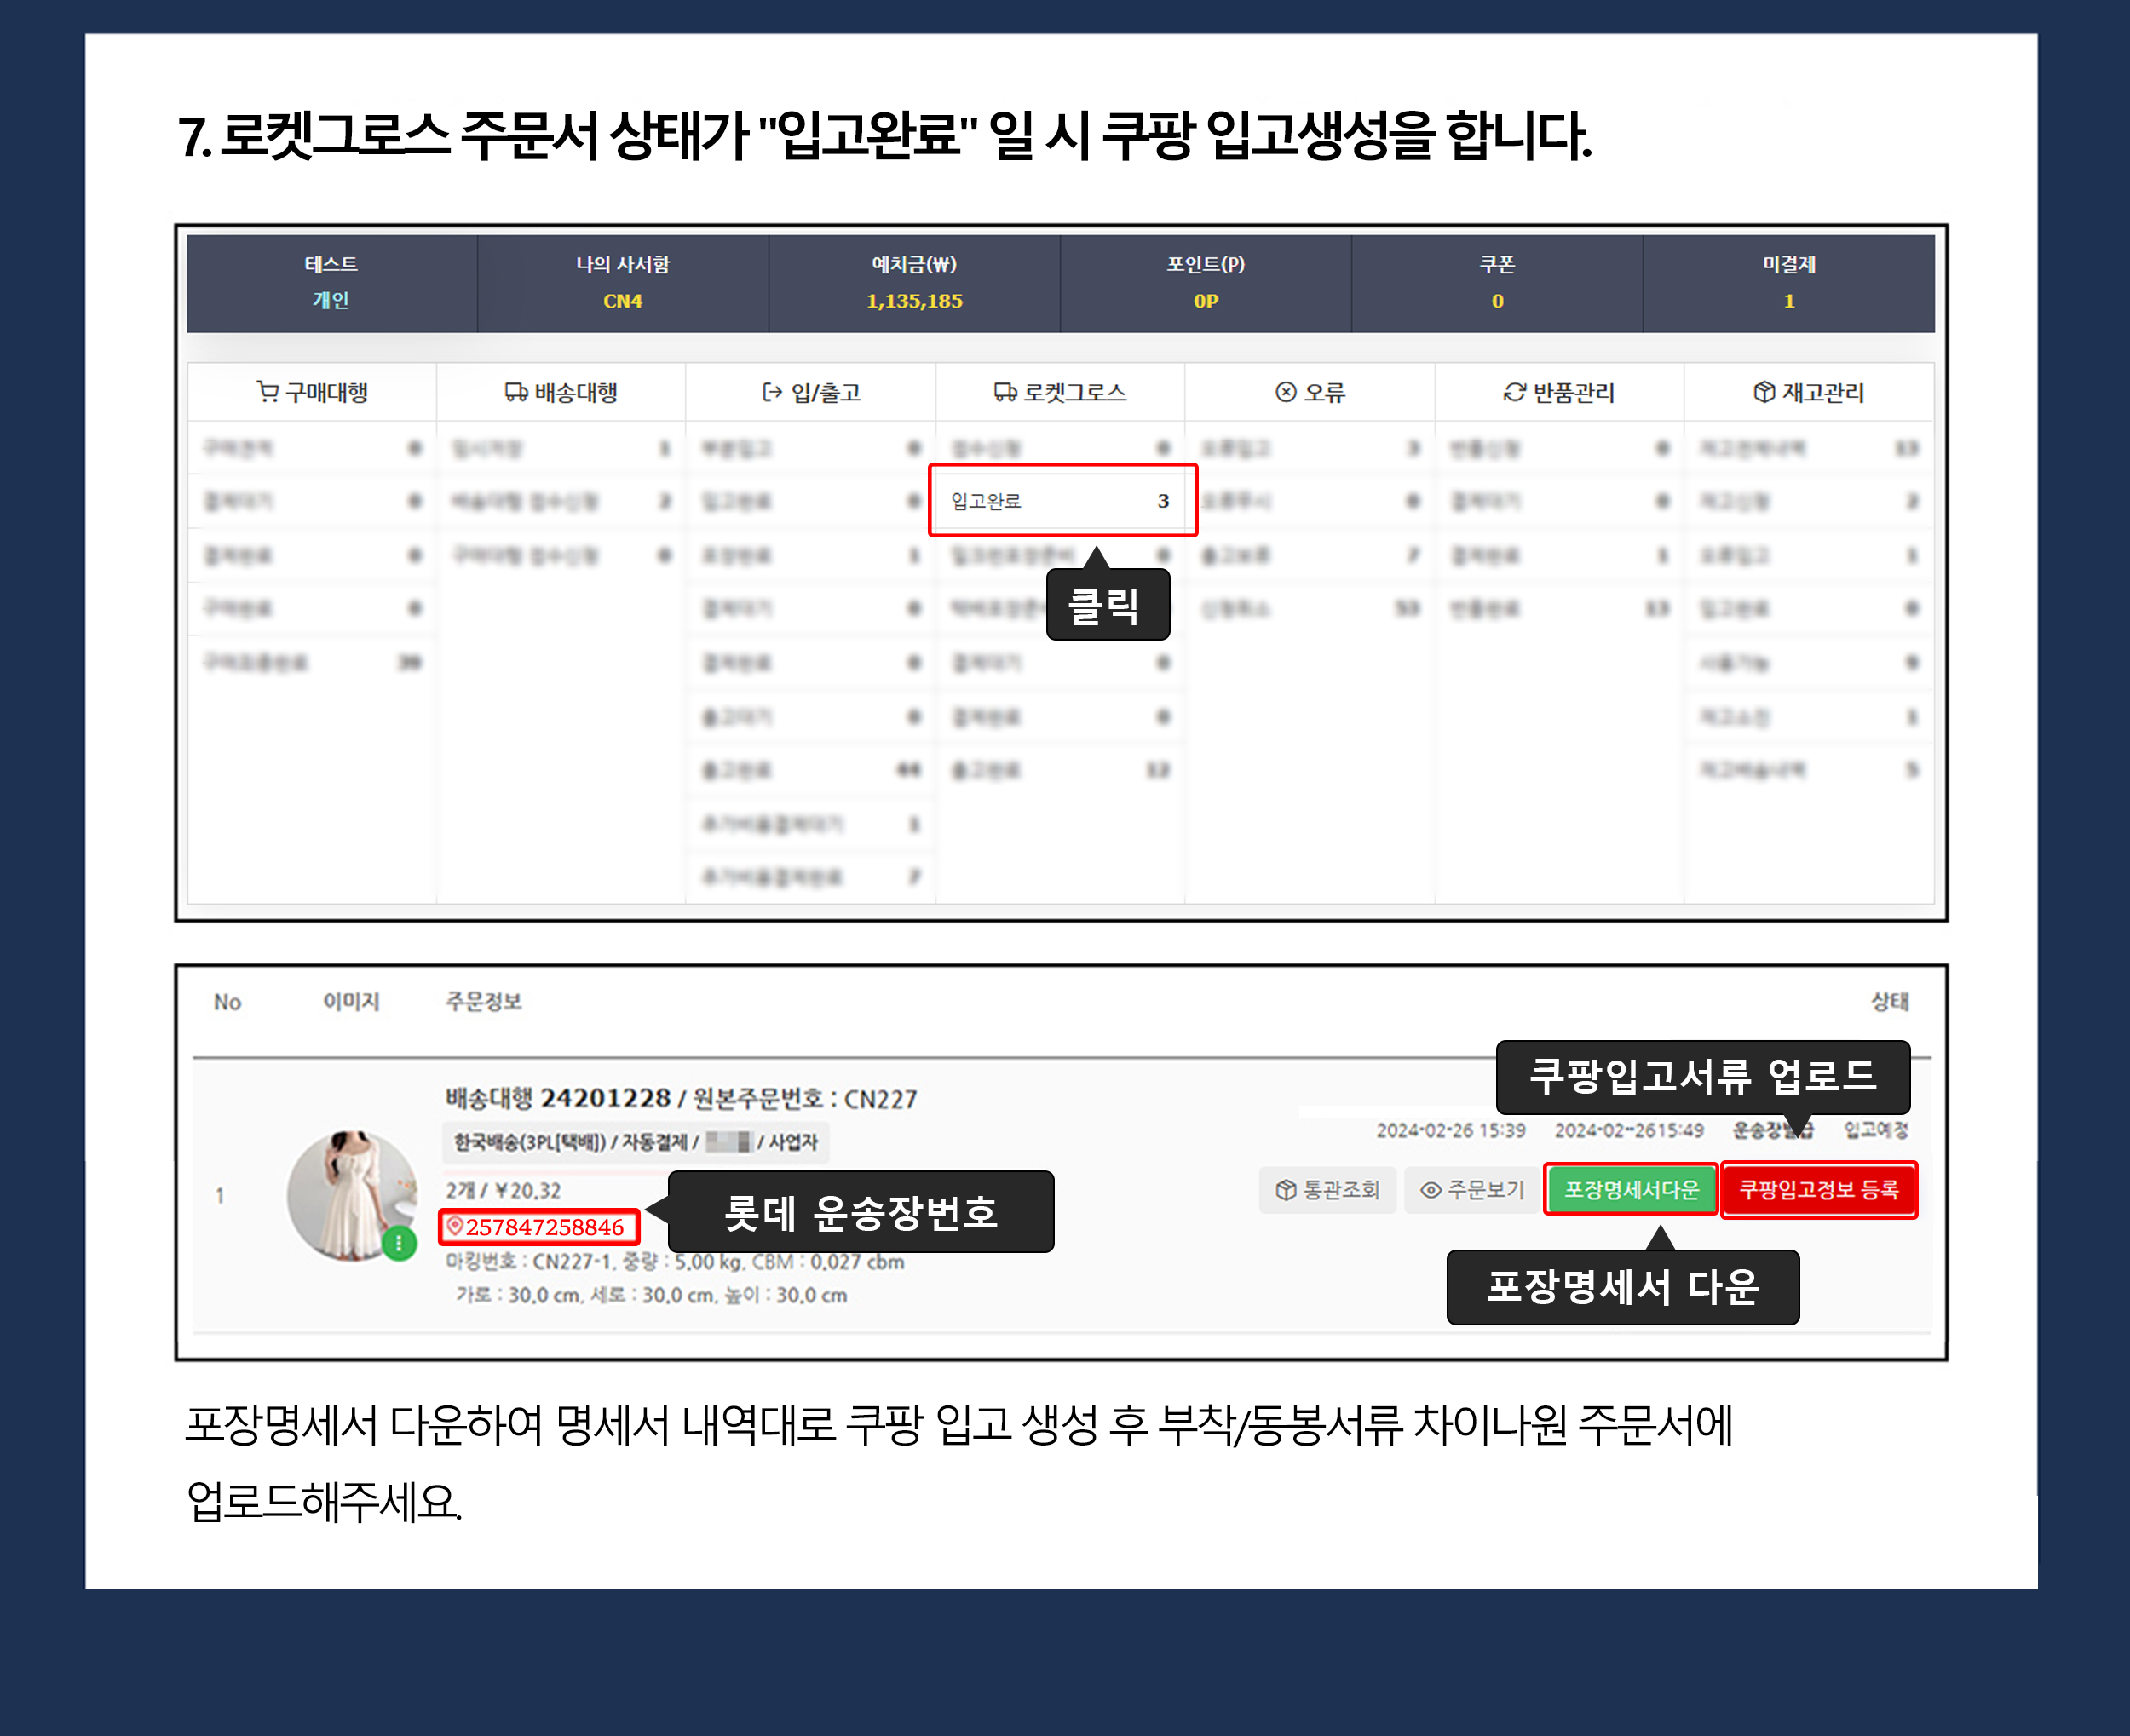Open the 쿠폰 count header cell
This screenshot has height=1736, width=2130.
tap(1497, 283)
